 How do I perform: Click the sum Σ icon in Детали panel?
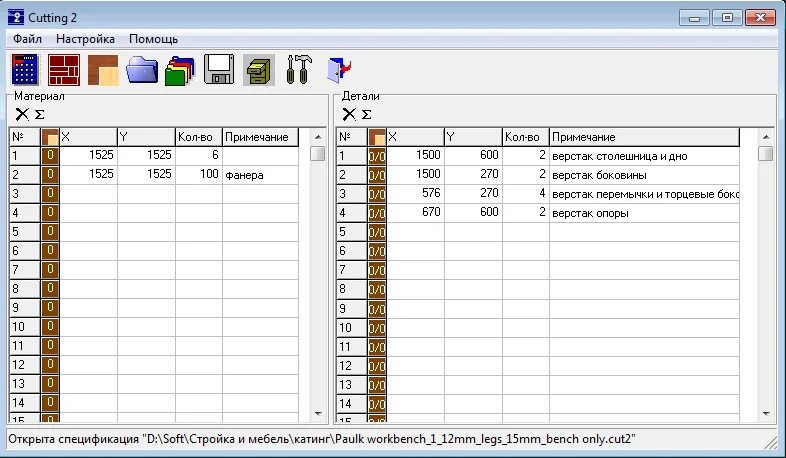(366, 114)
